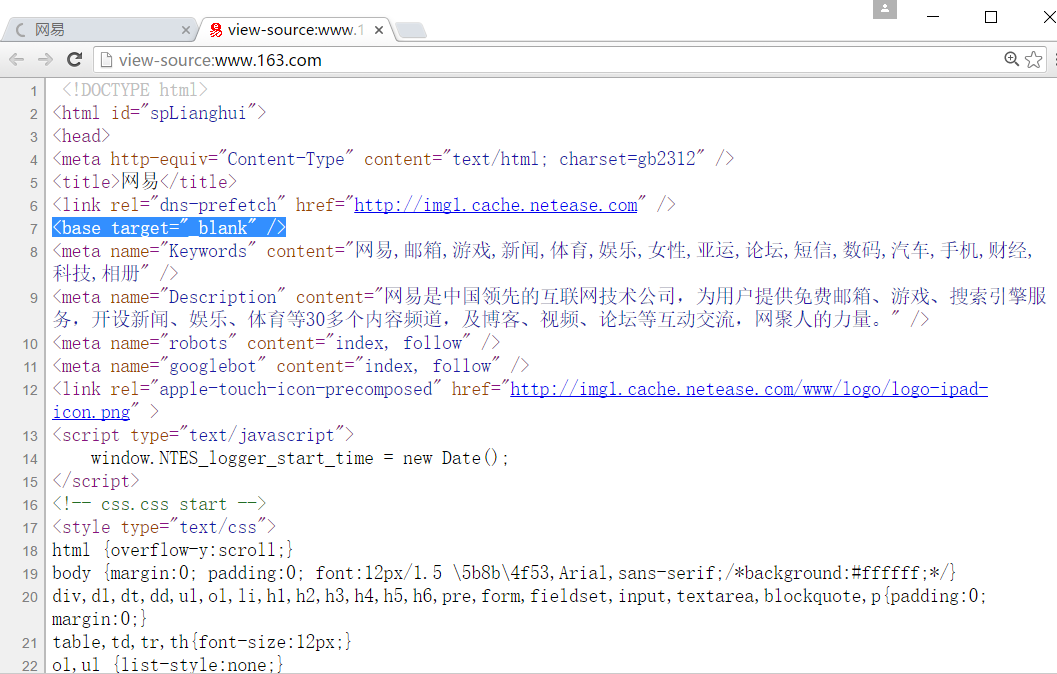
Task: Click the meta name="Description" line
Action: click(549, 307)
